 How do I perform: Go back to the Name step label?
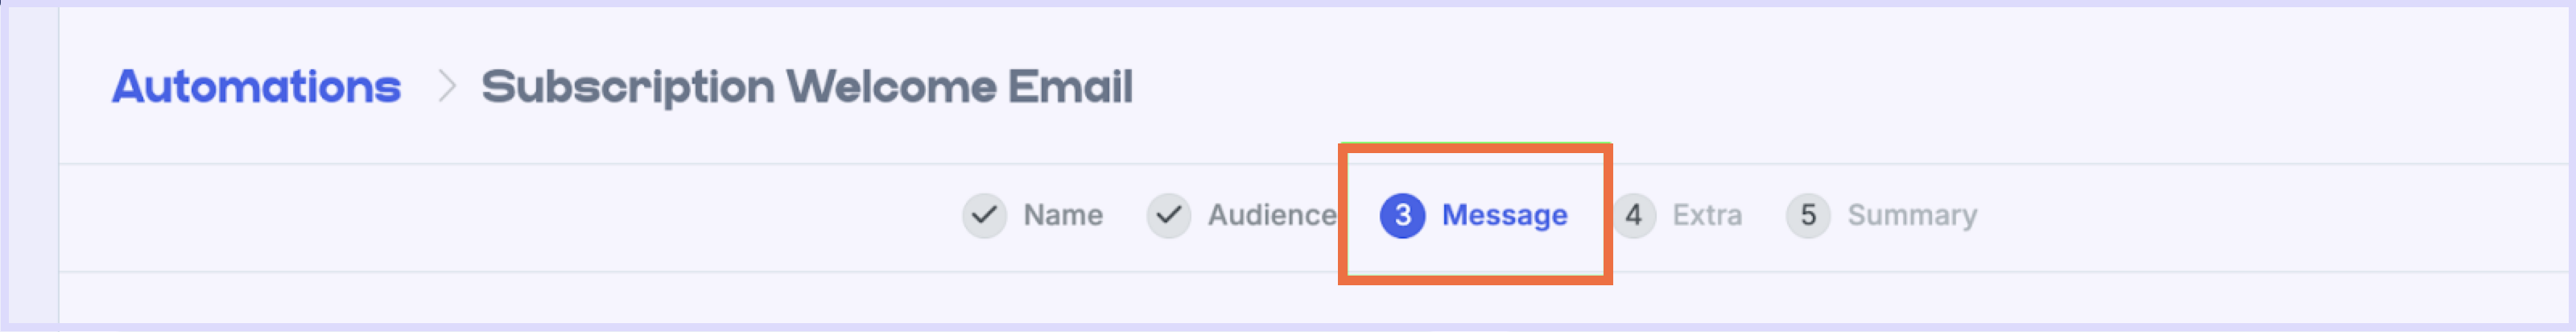pyautogui.click(x=1062, y=215)
